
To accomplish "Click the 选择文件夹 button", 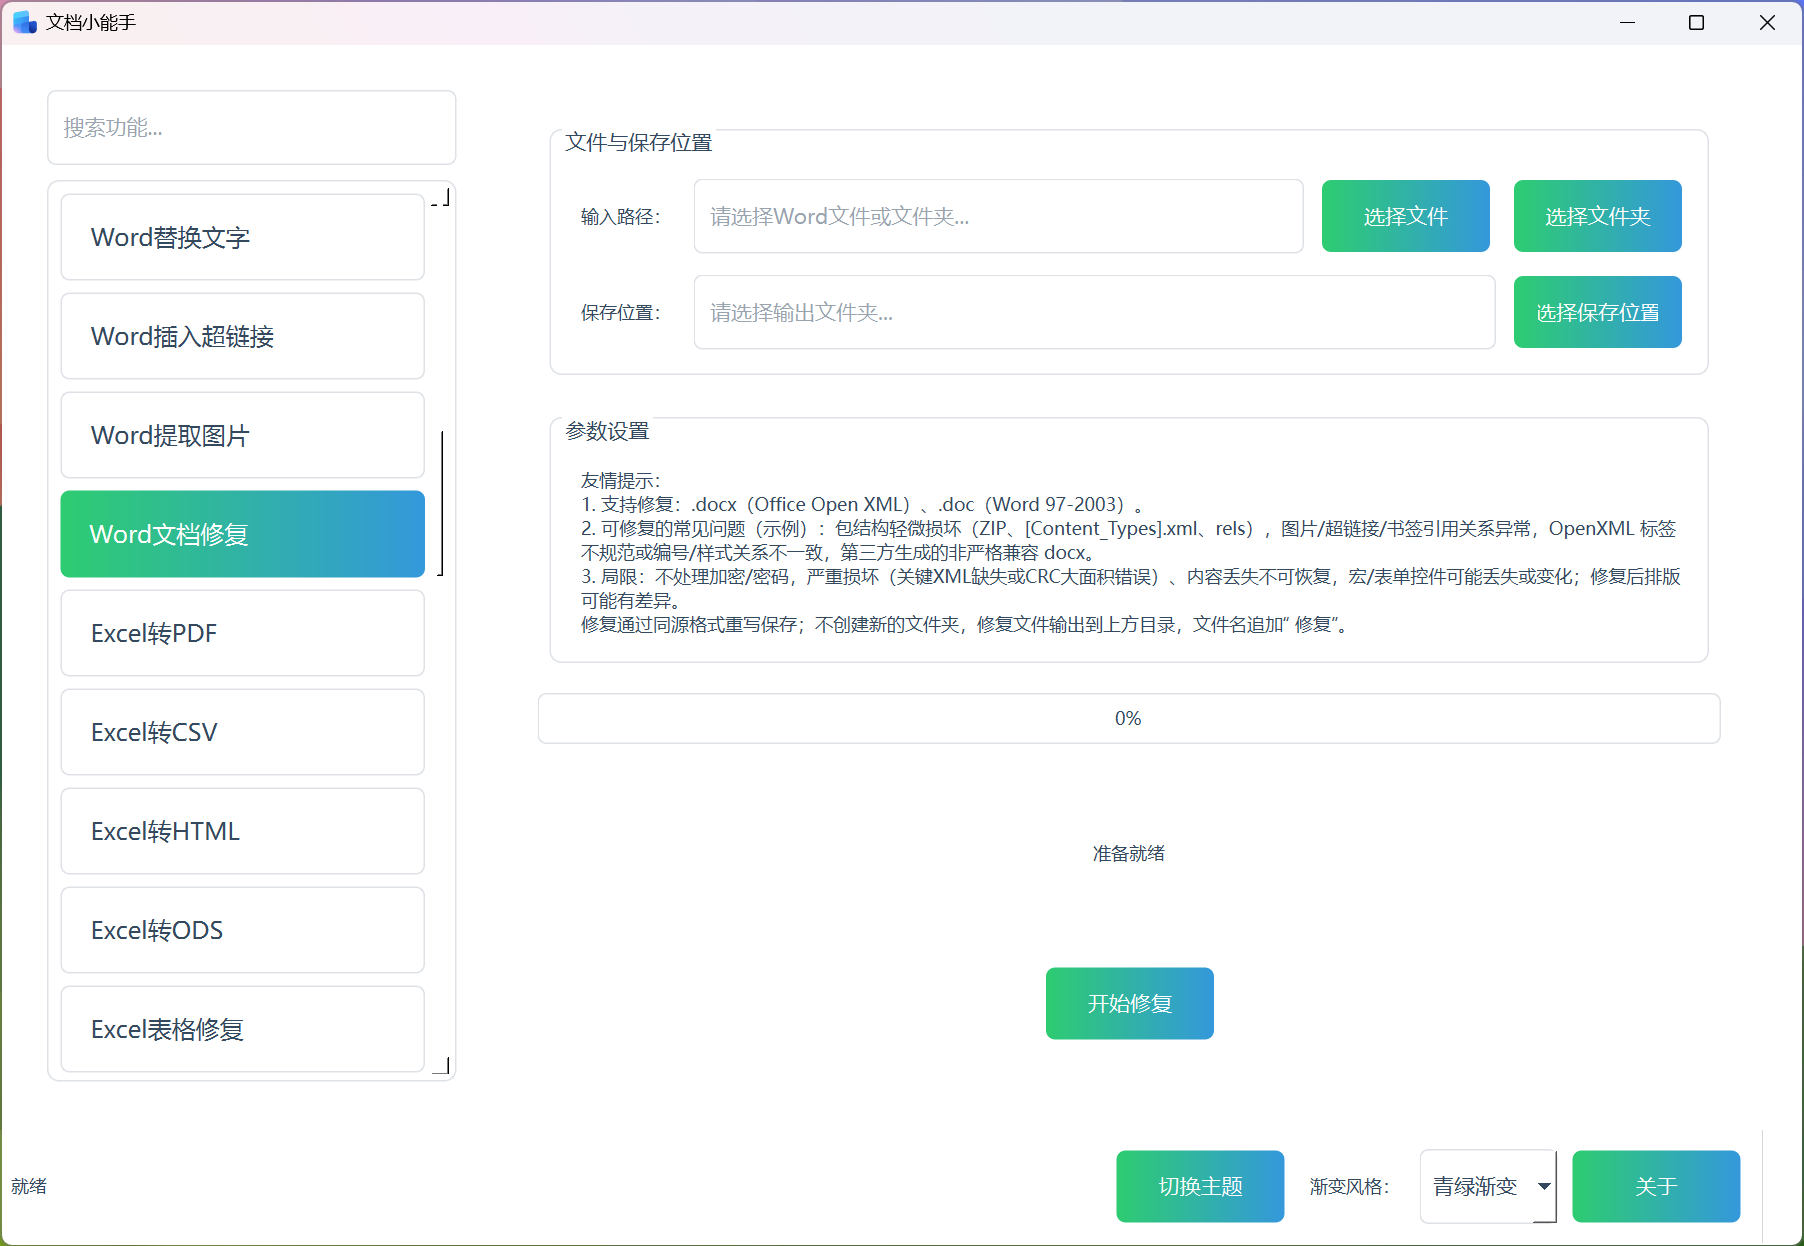I will 1597,216.
